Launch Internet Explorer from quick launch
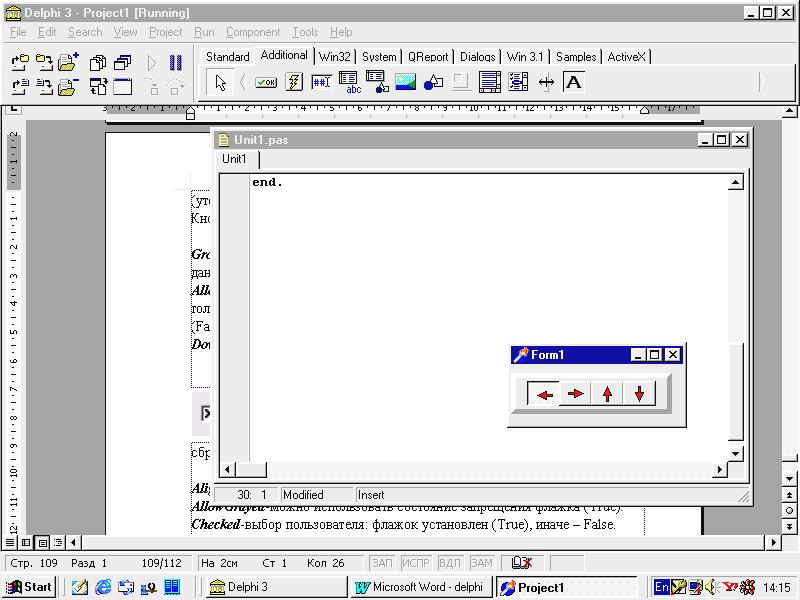The width and height of the screenshot is (800, 600). (x=103, y=587)
